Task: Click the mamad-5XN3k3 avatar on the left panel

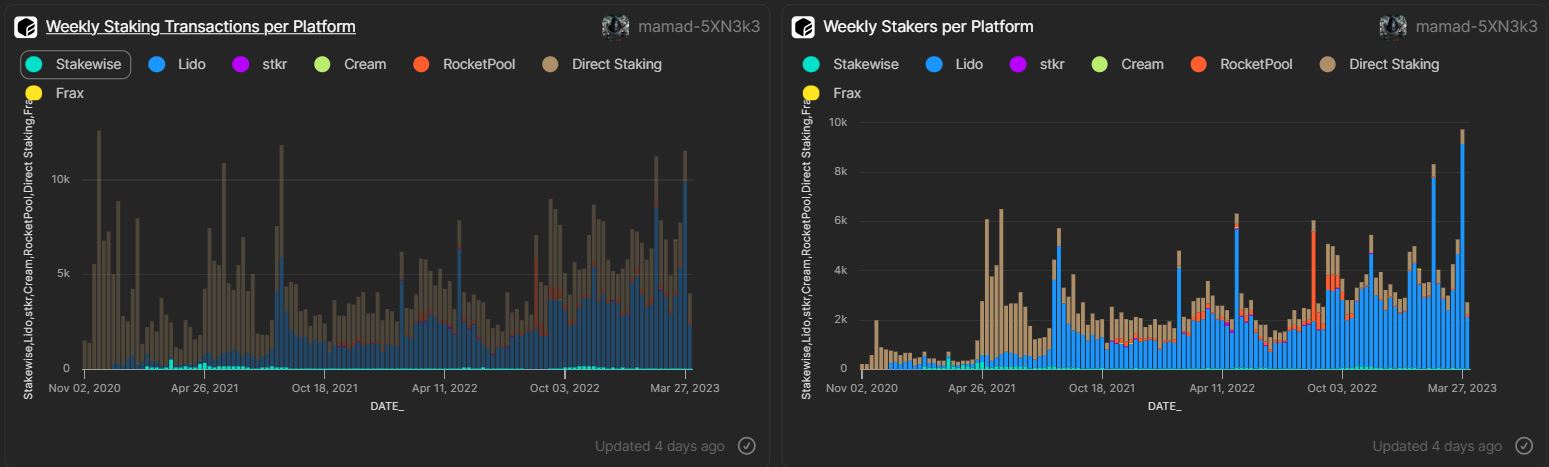Action: 615,27
